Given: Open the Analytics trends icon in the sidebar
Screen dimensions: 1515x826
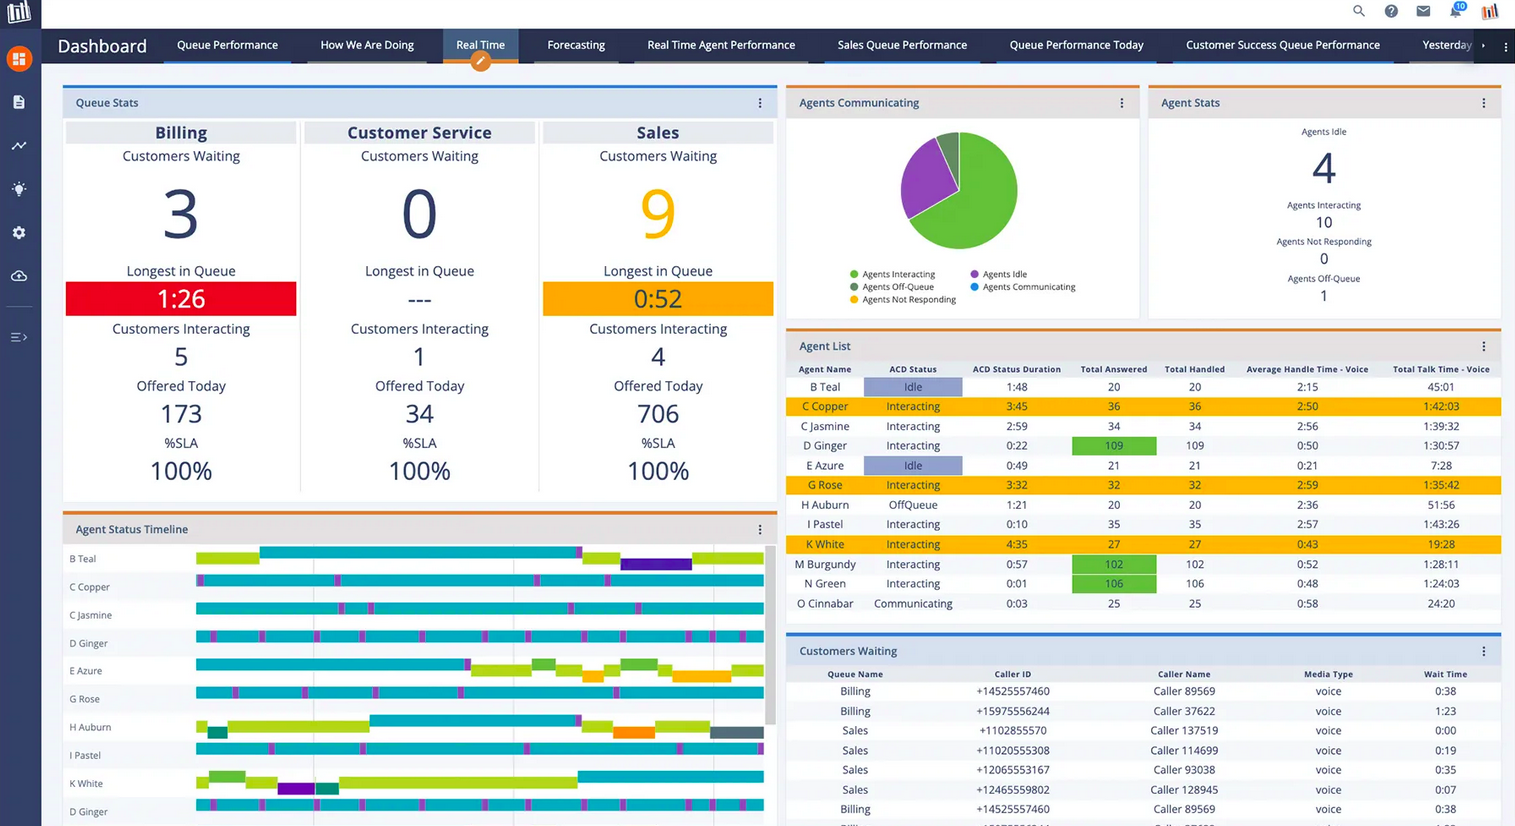Looking at the screenshot, I should point(20,145).
